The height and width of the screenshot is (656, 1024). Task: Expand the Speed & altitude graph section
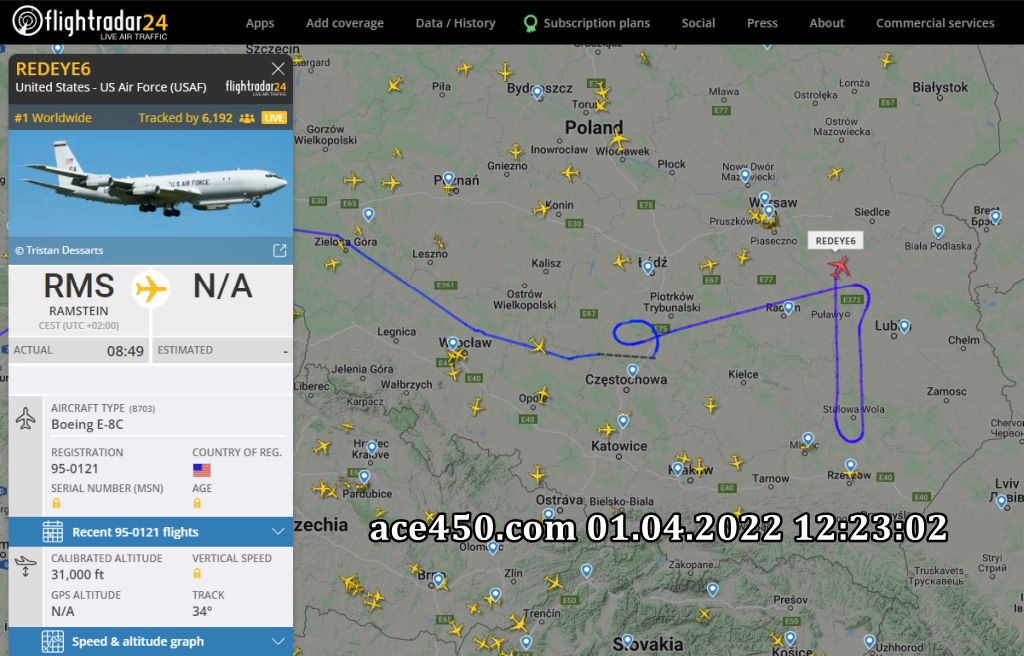pyautogui.click(x=151, y=642)
